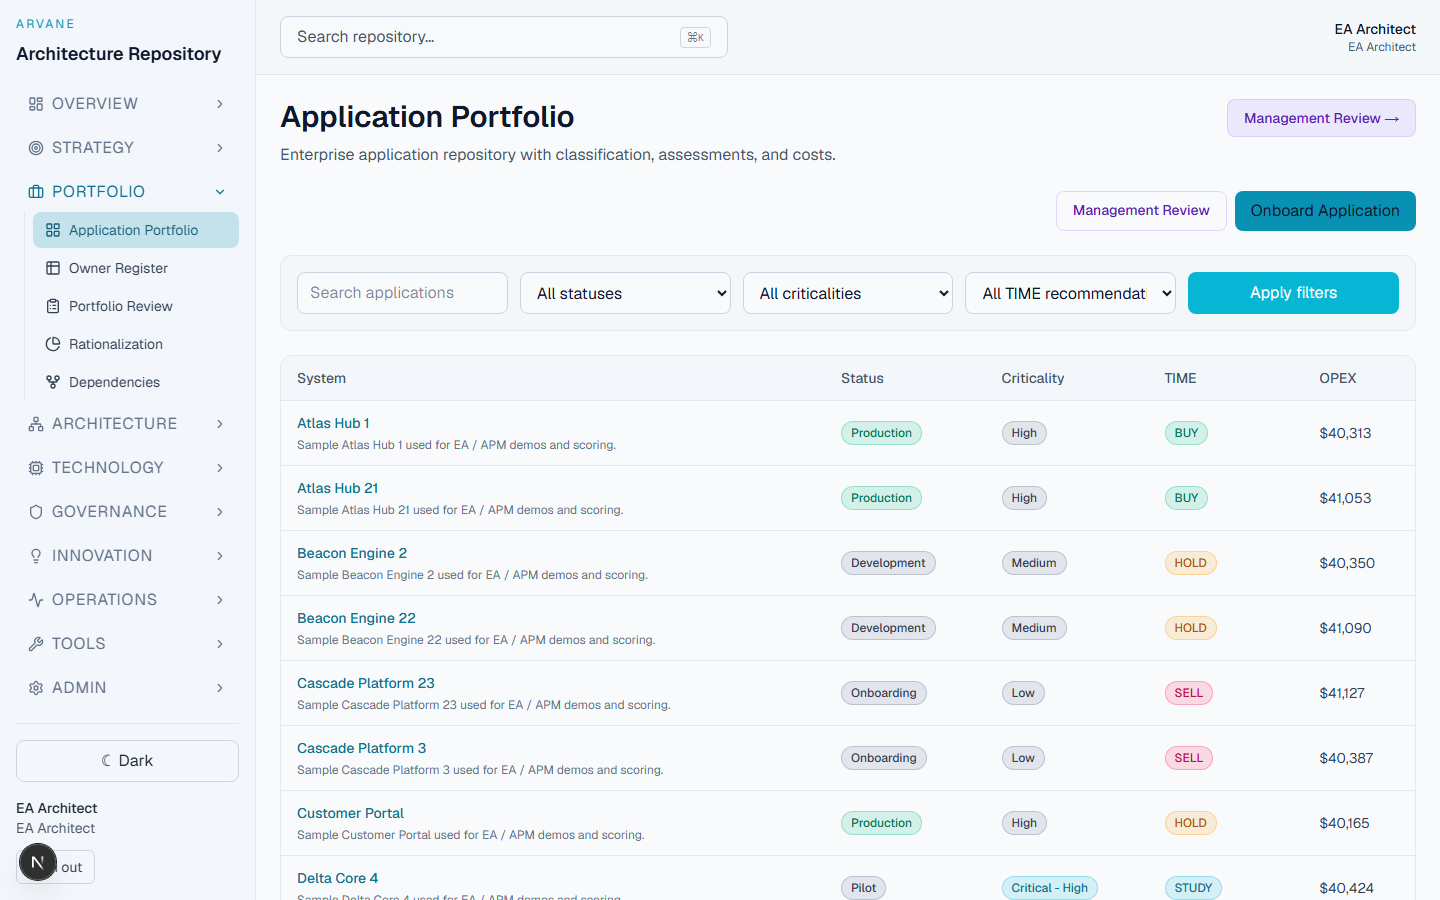Click the round N avatar badge
Screen dimensions: 1440x900
pyautogui.click(x=38, y=862)
